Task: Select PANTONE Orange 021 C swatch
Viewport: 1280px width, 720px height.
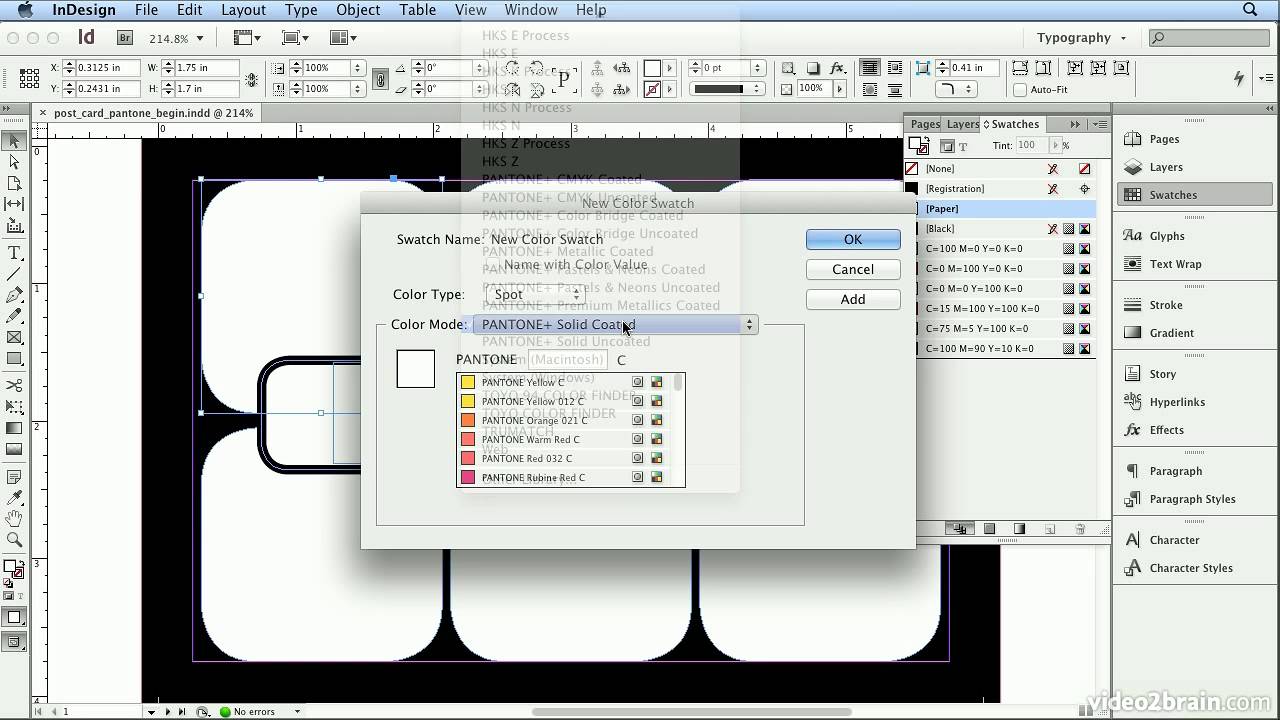Action: coord(564,421)
